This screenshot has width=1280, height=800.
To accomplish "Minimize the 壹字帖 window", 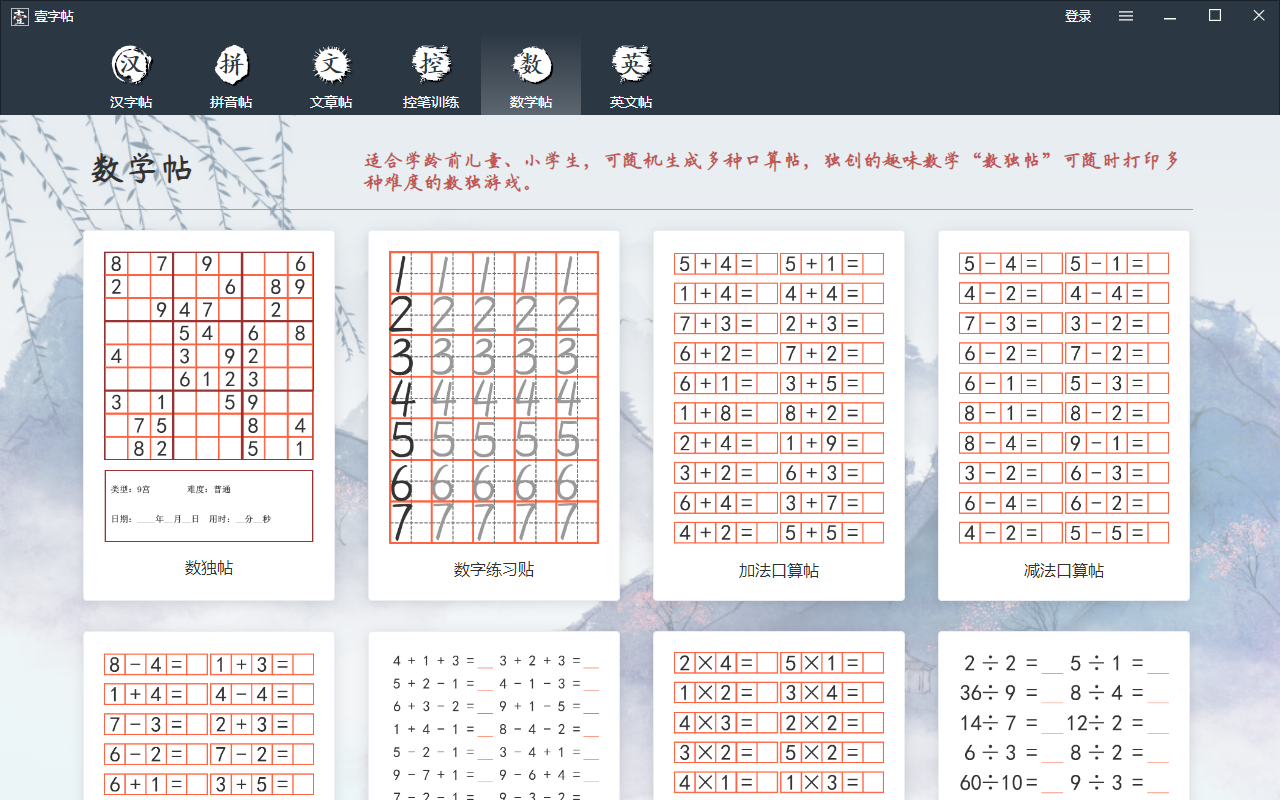I will [x=1170, y=16].
